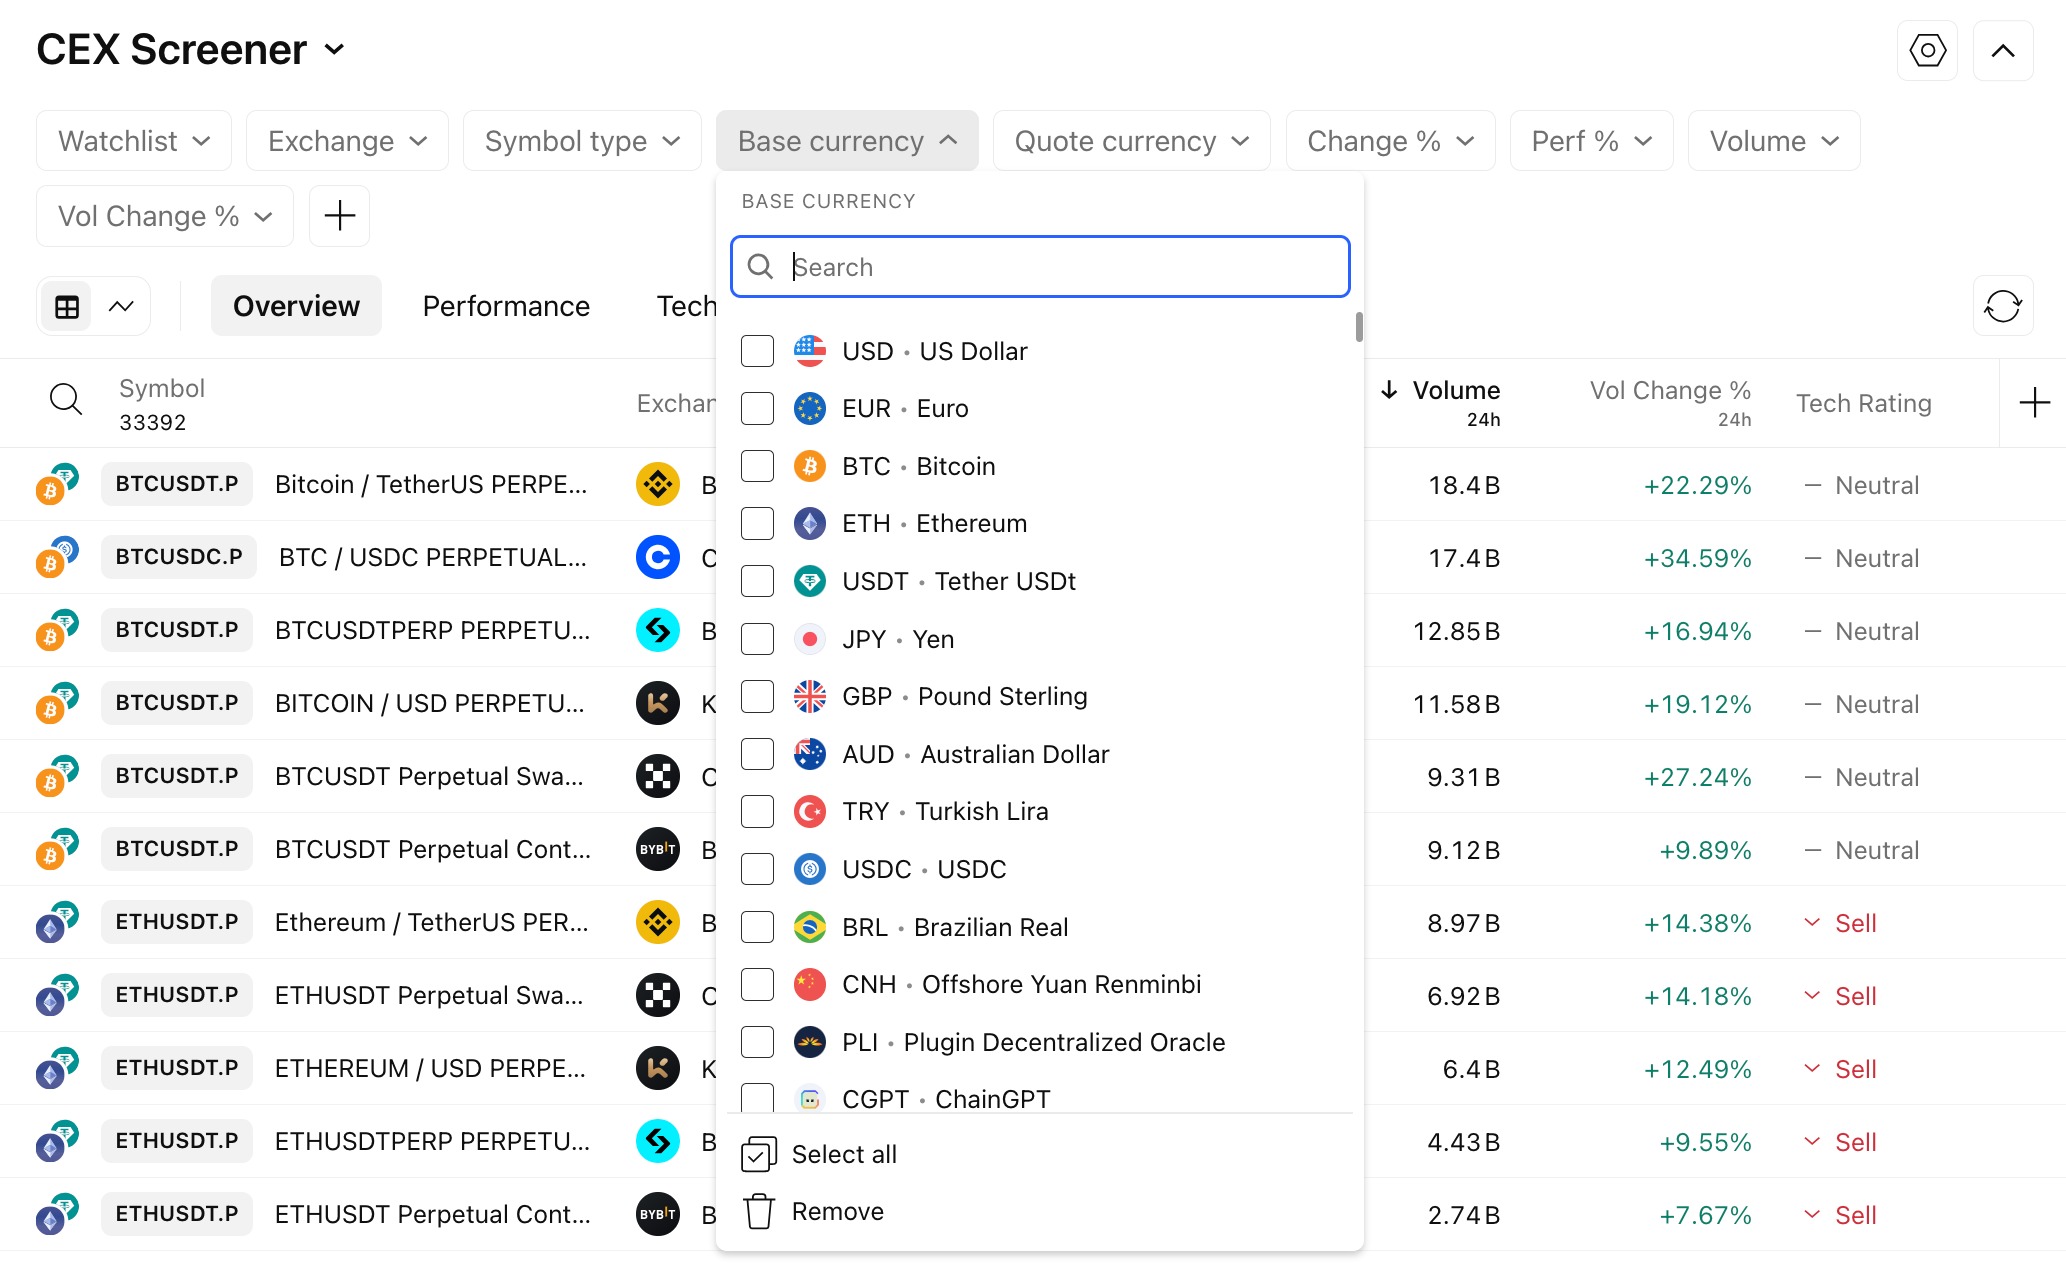
Task: Switch to the Performance tab
Action: [x=506, y=306]
